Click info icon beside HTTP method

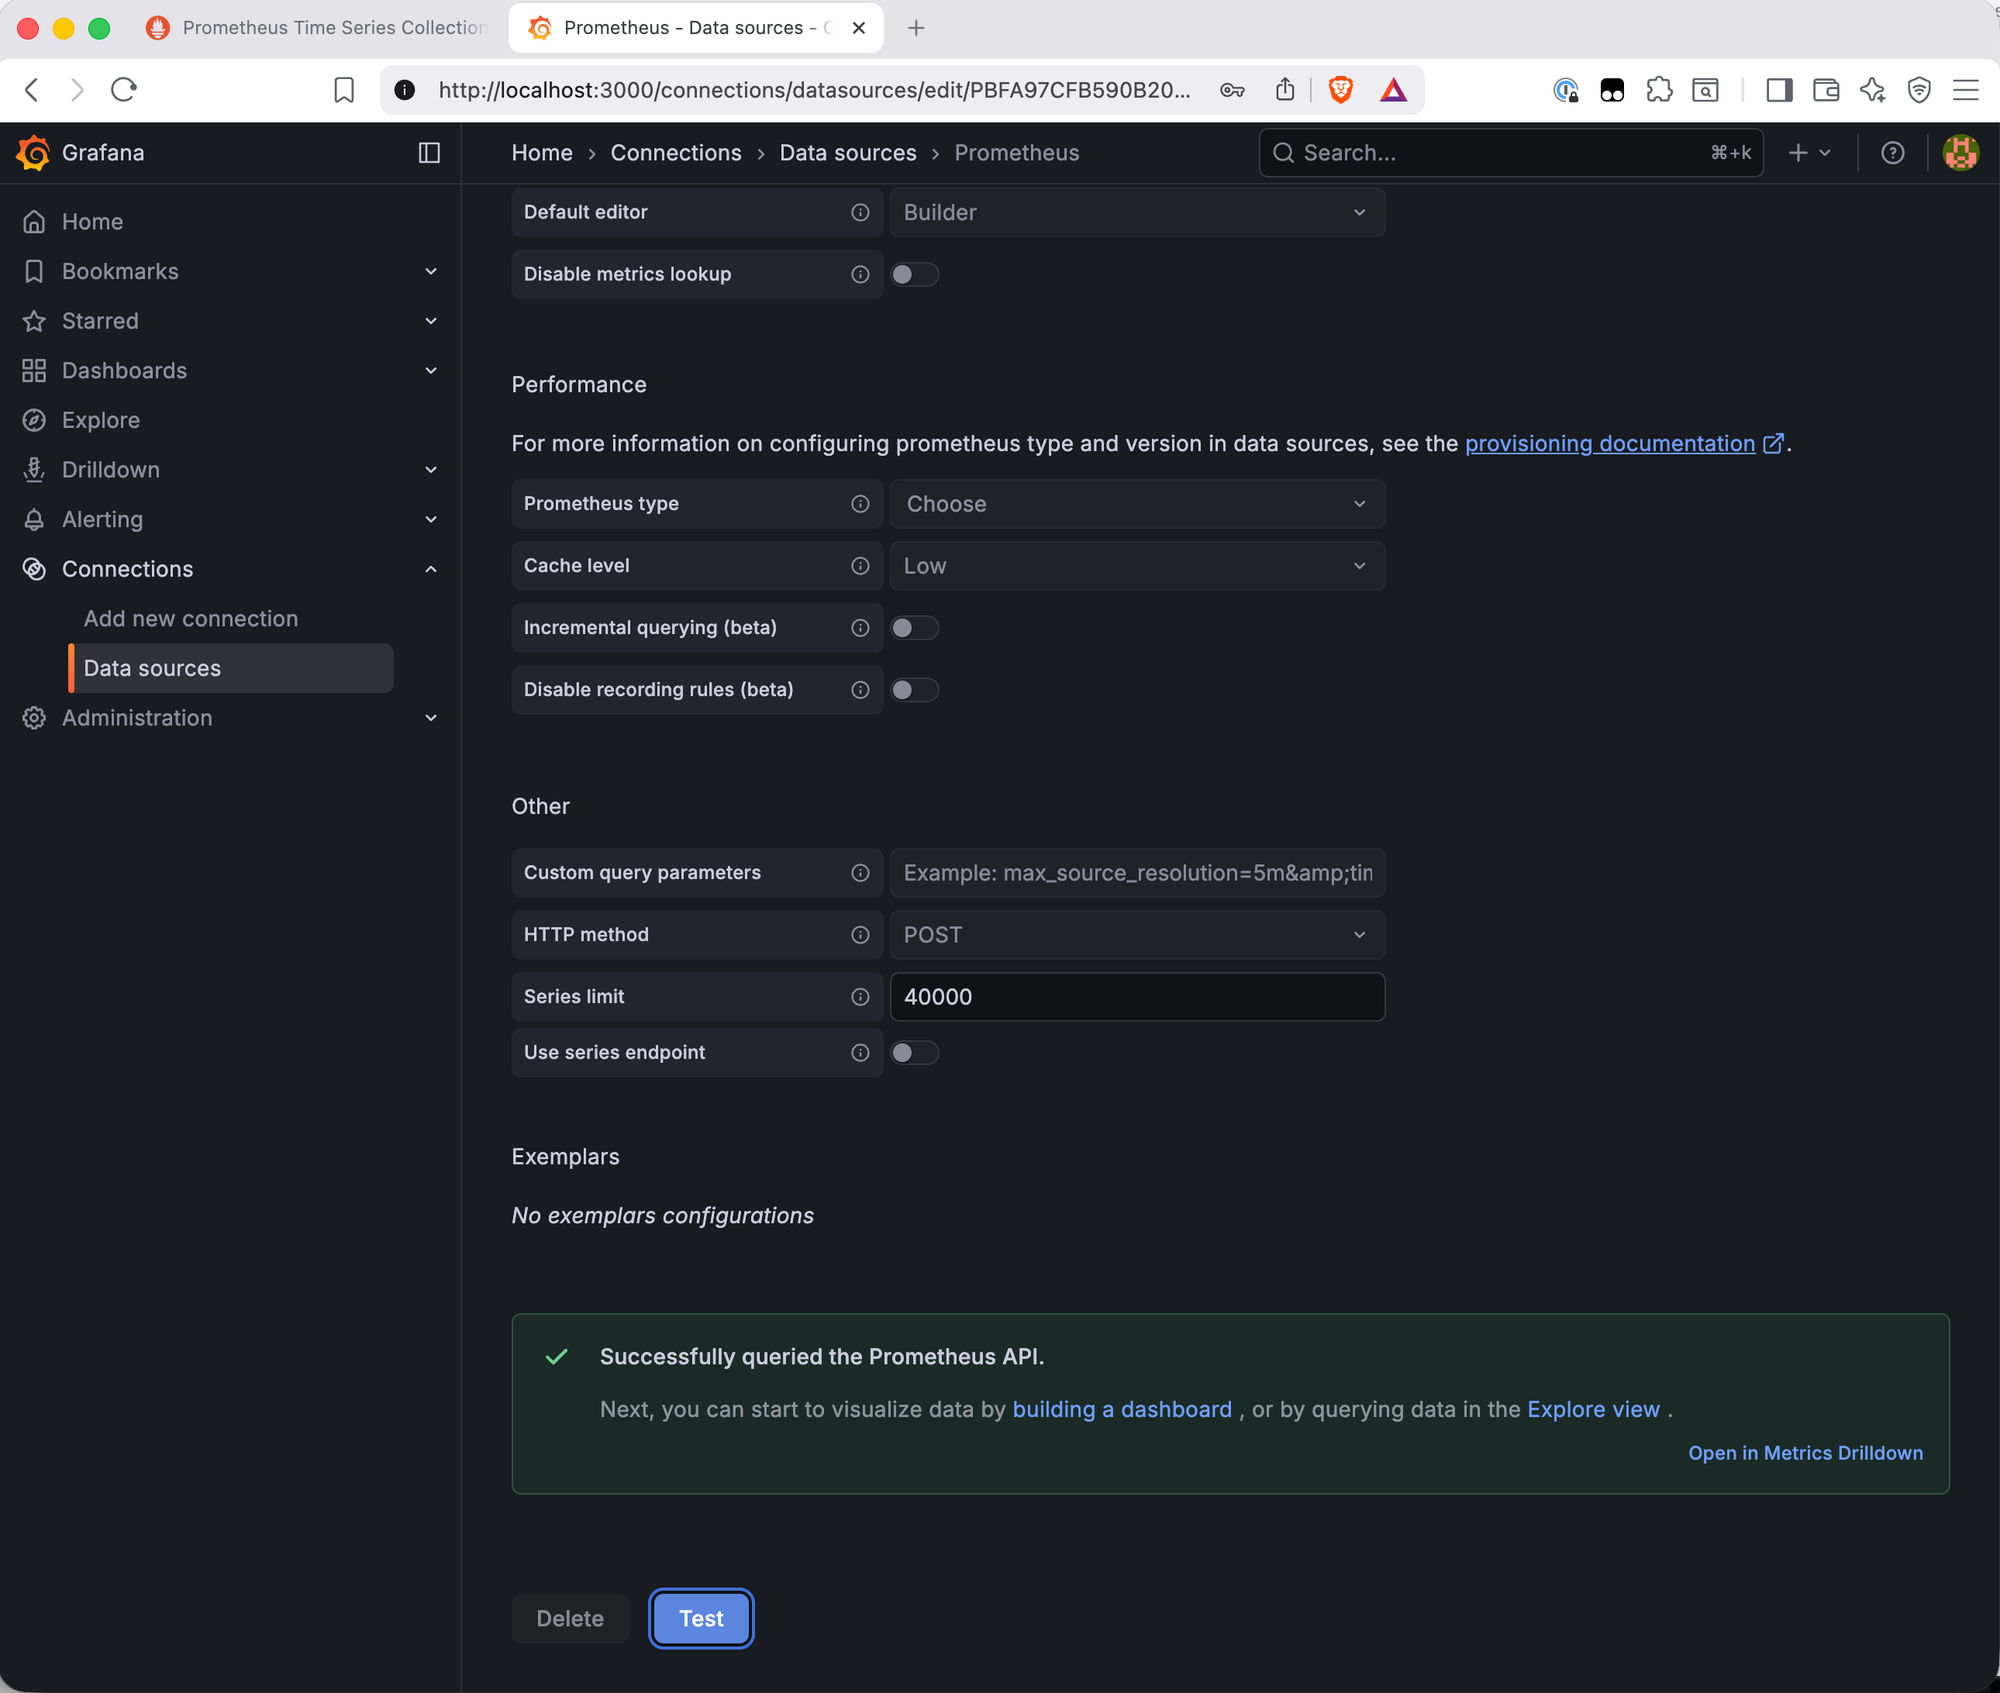[860, 935]
